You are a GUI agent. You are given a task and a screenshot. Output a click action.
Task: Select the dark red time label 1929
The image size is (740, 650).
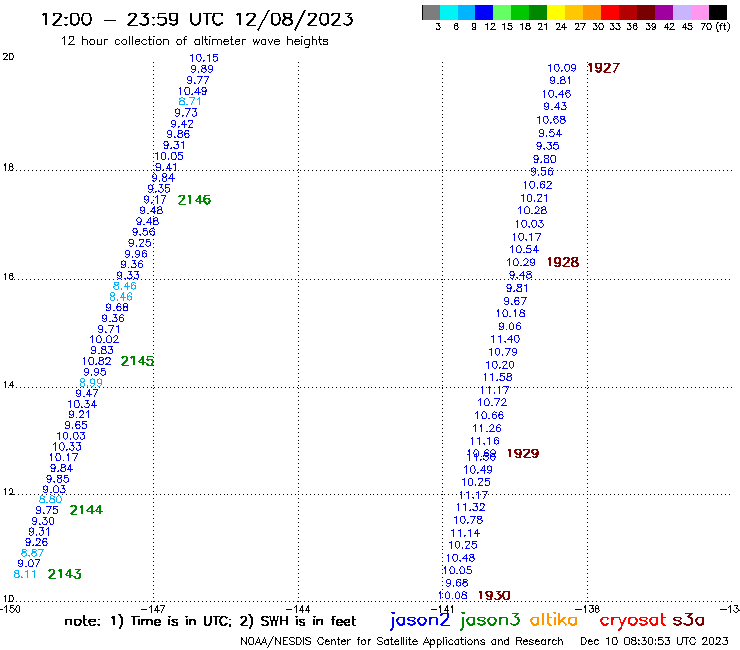coord(523,454)
